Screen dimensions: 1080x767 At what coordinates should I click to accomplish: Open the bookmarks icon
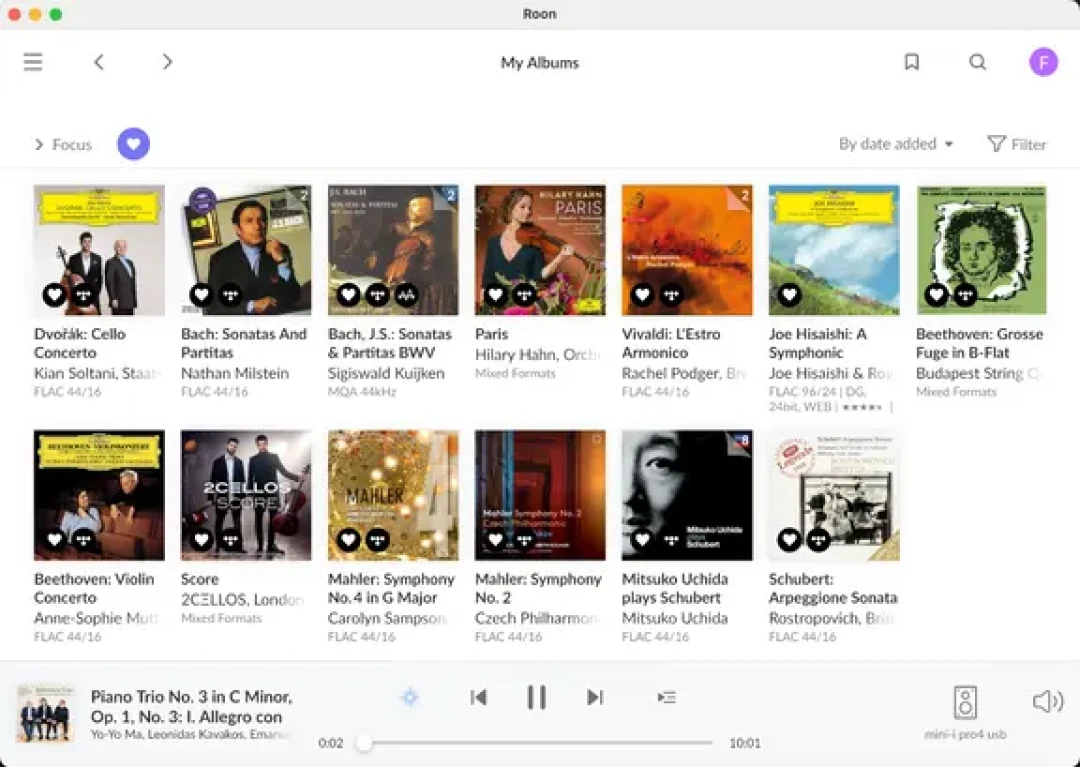click(x=911, y=62)
